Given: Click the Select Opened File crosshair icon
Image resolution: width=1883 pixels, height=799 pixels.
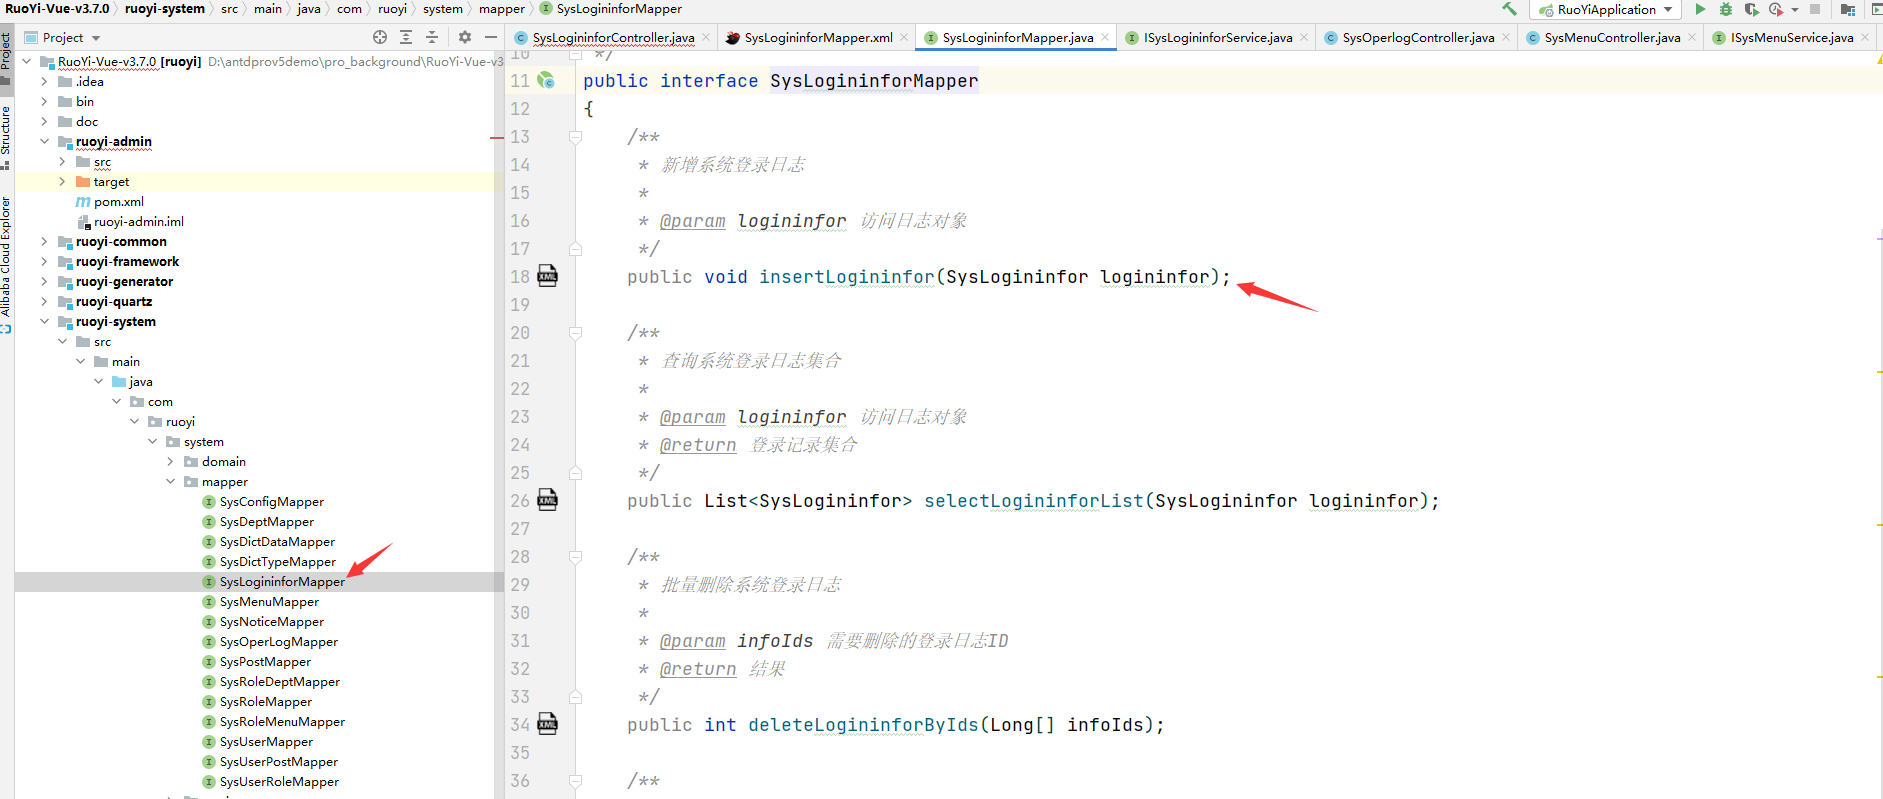Looking at the screenshot, I should coord(380,37).
